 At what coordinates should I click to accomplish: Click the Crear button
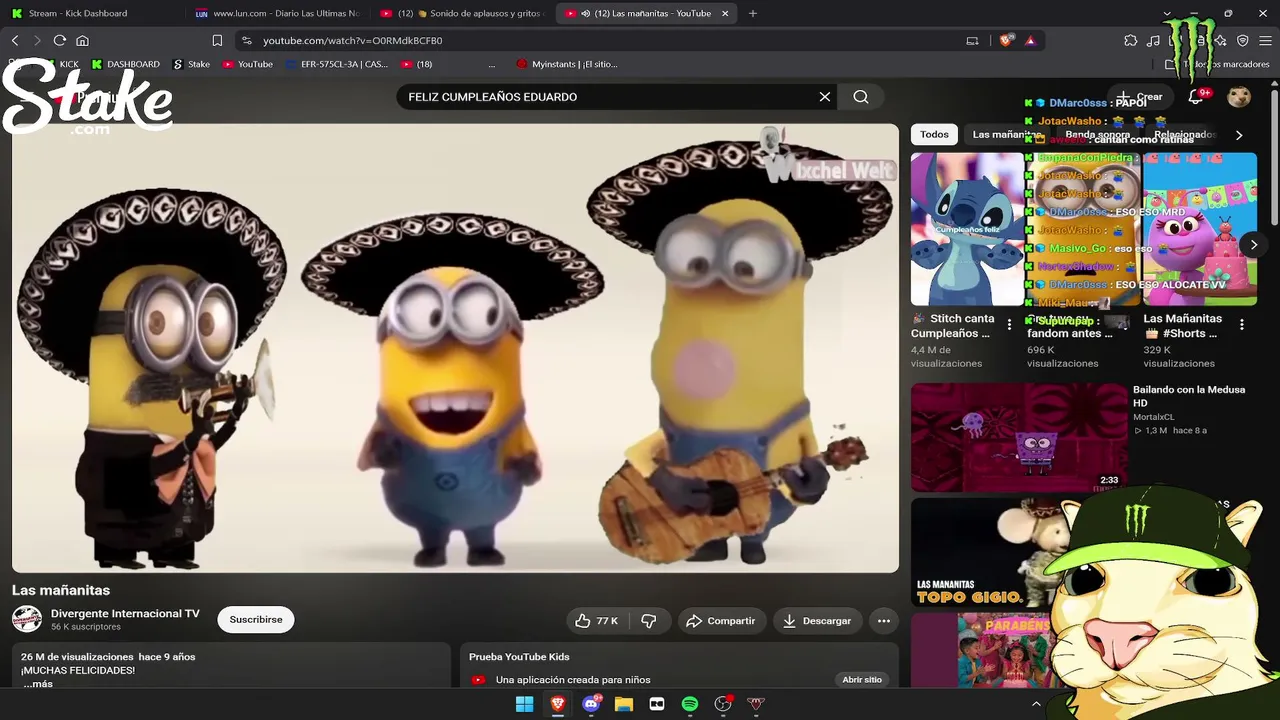click(x=1140, y=97)
